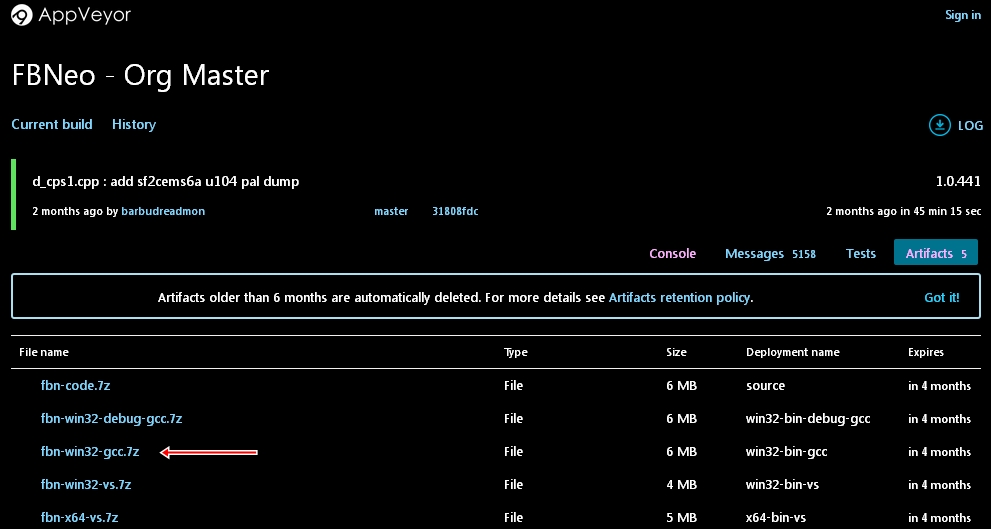Click the AppVeyor logo icon
991x529 pixels.
(x=22, y=16)
